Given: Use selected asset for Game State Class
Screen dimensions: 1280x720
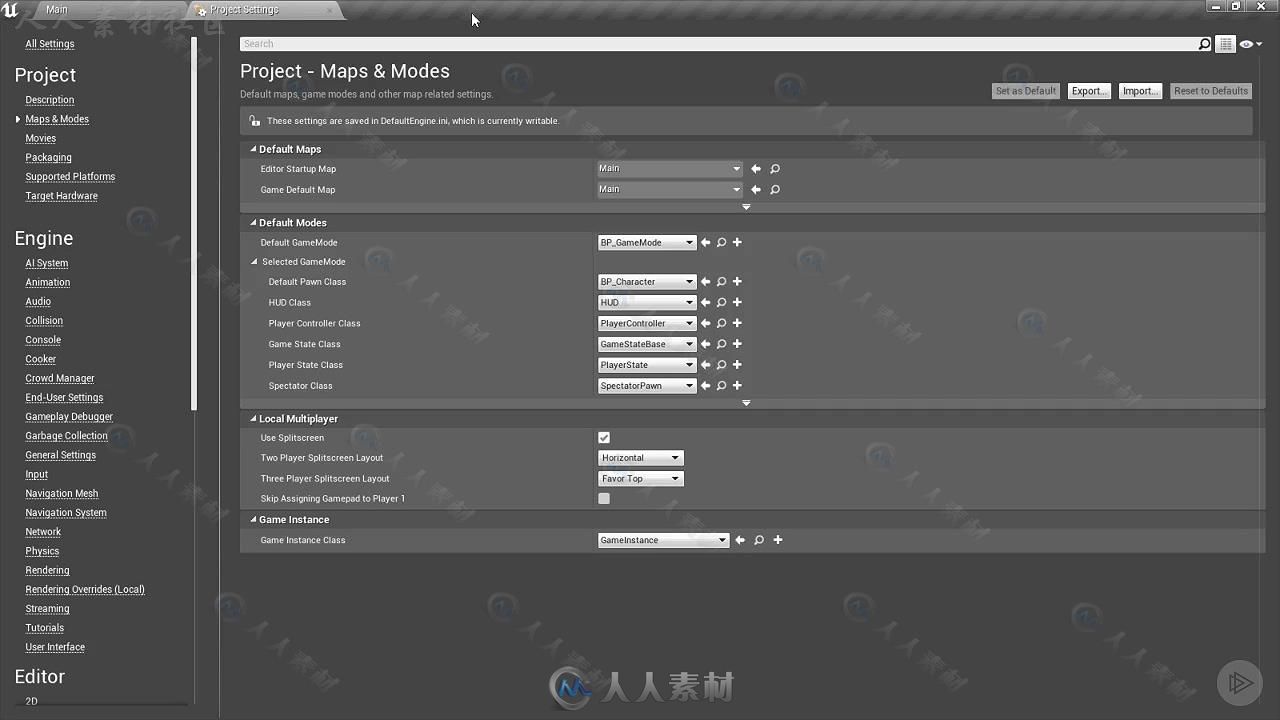Looking at the screenshot, I should coord(706,344).
